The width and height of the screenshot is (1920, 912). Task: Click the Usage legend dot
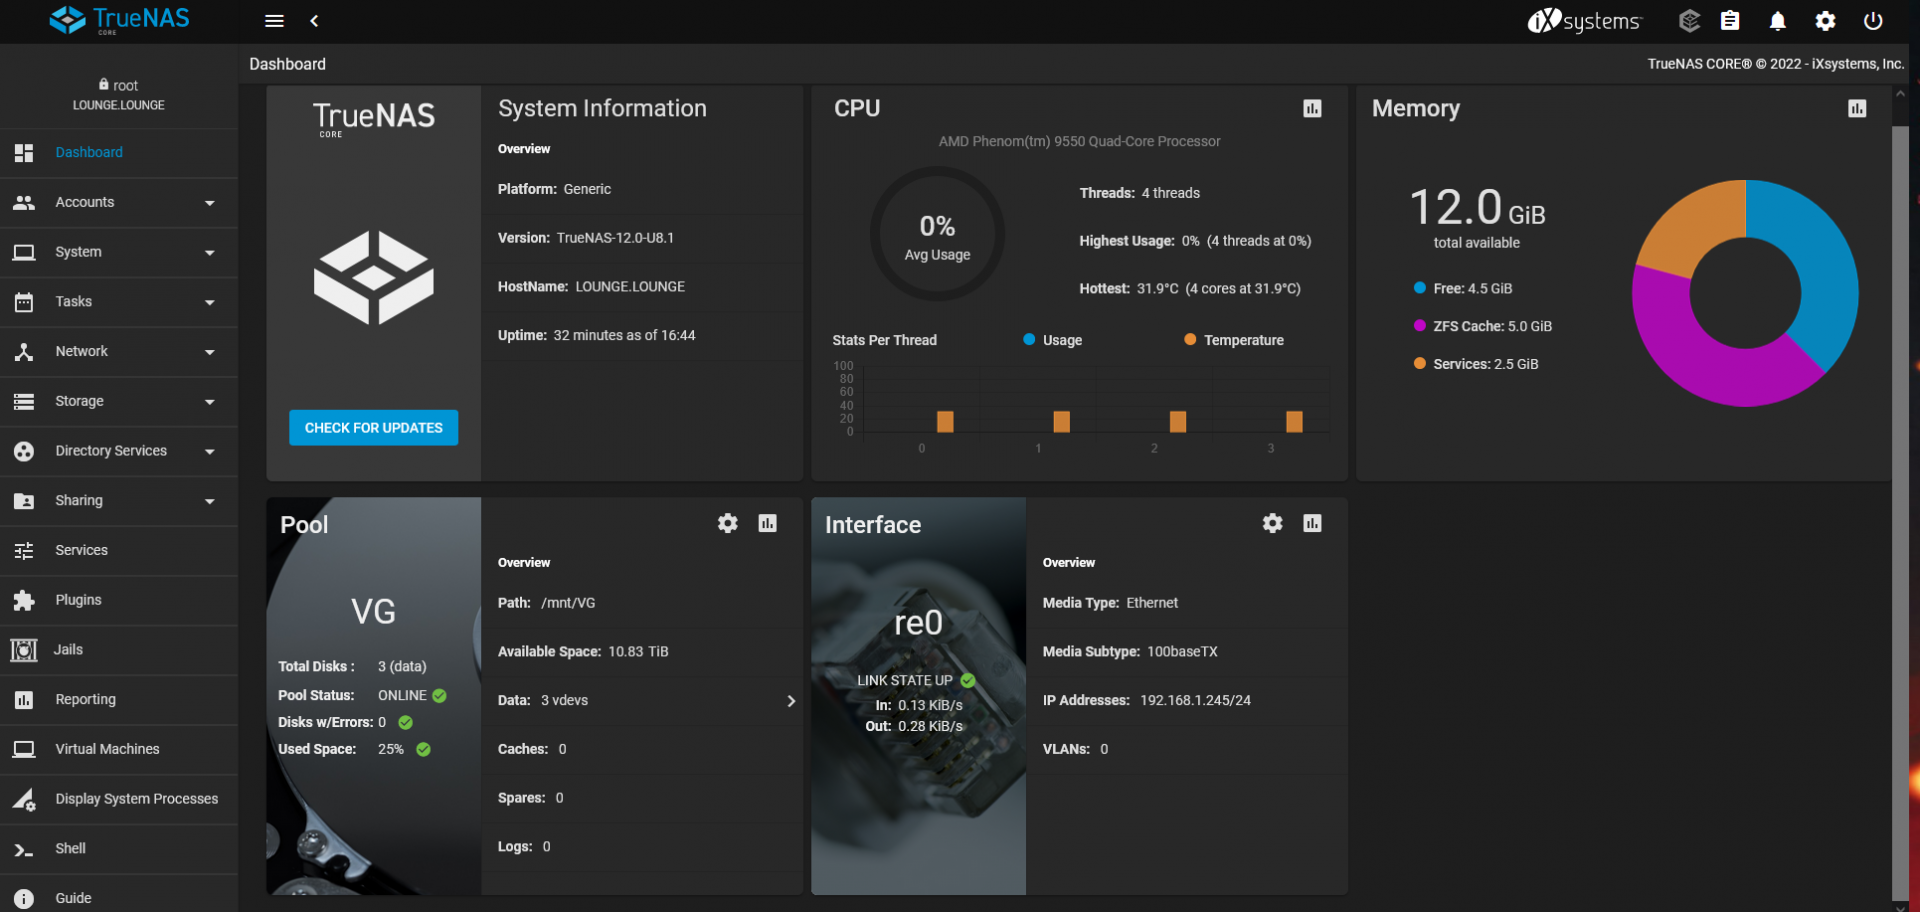pos(1029,340)
